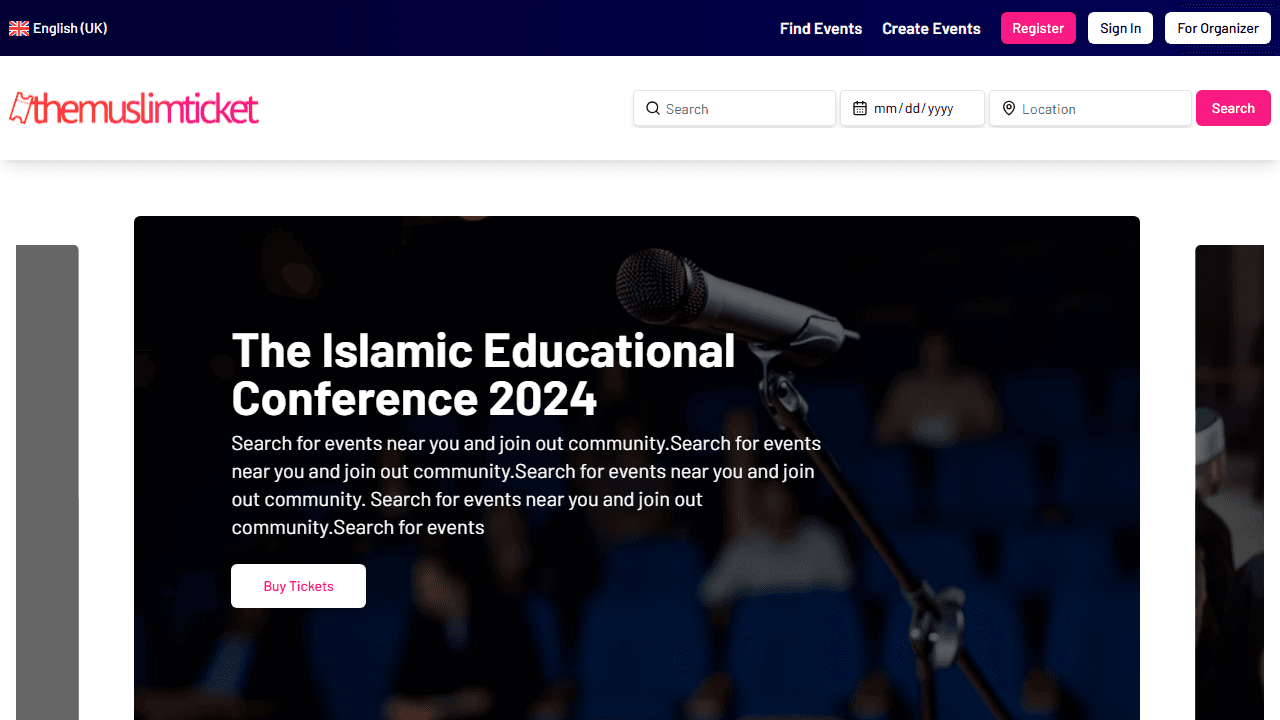Go to themuslimticket logo homepage
This screenshot has width=1280, height=720.
[134, 108]
